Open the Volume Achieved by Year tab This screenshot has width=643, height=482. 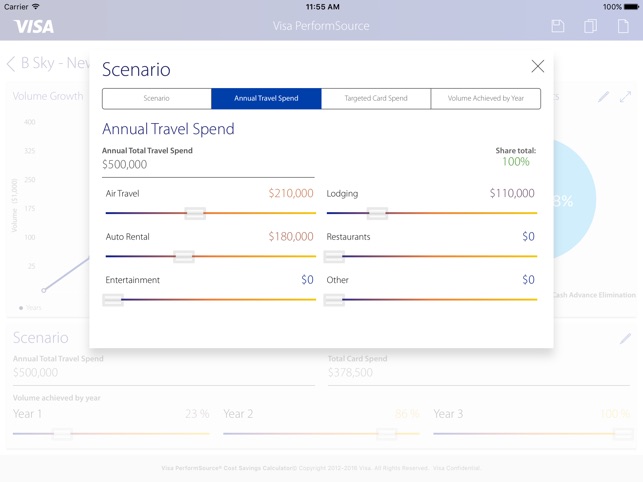[486, 98]
